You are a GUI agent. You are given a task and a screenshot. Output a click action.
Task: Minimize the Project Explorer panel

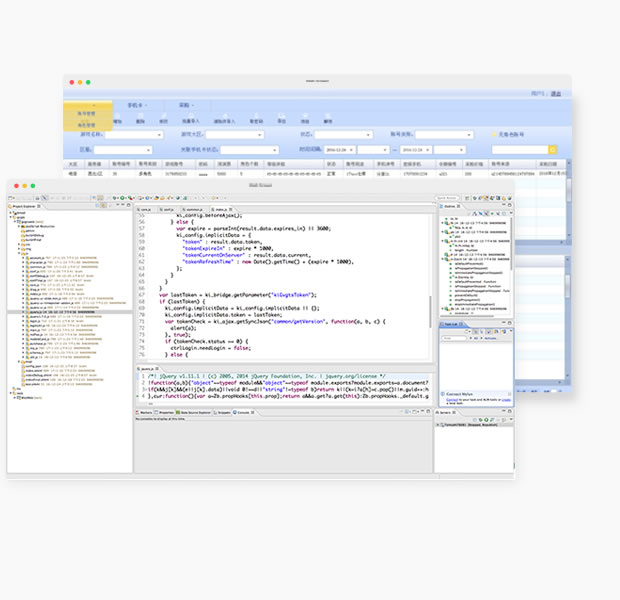[123, 205]
